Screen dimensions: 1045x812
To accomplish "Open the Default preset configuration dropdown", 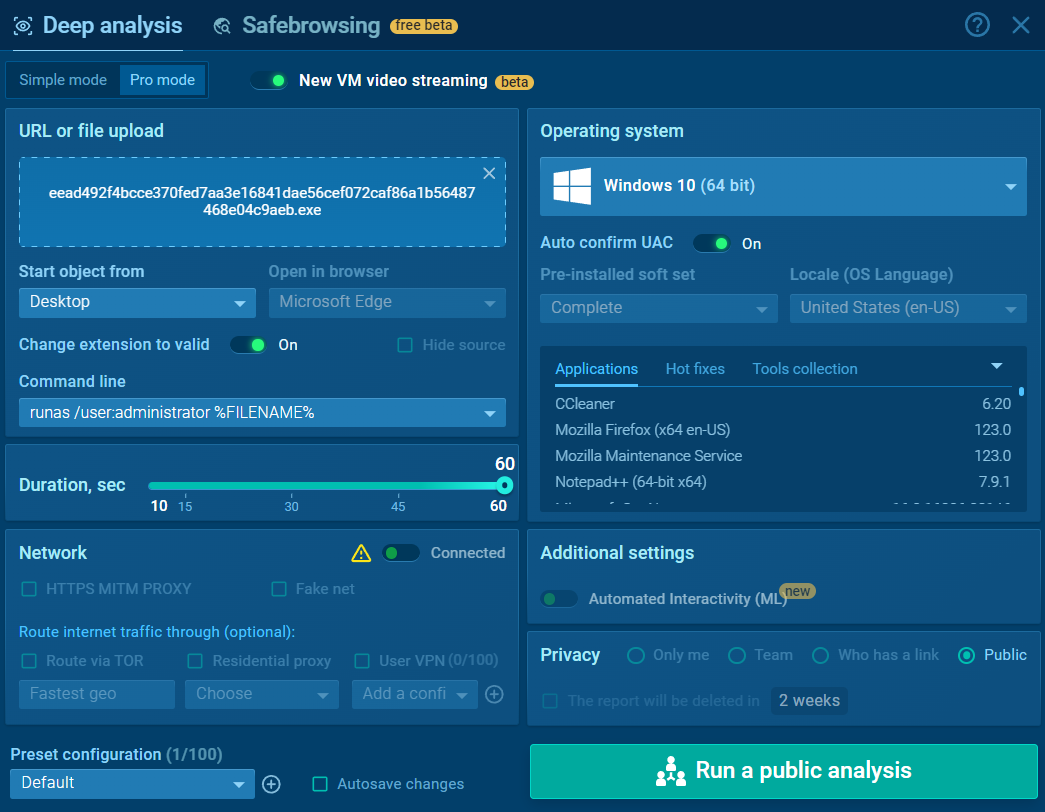I will [132, 783].
